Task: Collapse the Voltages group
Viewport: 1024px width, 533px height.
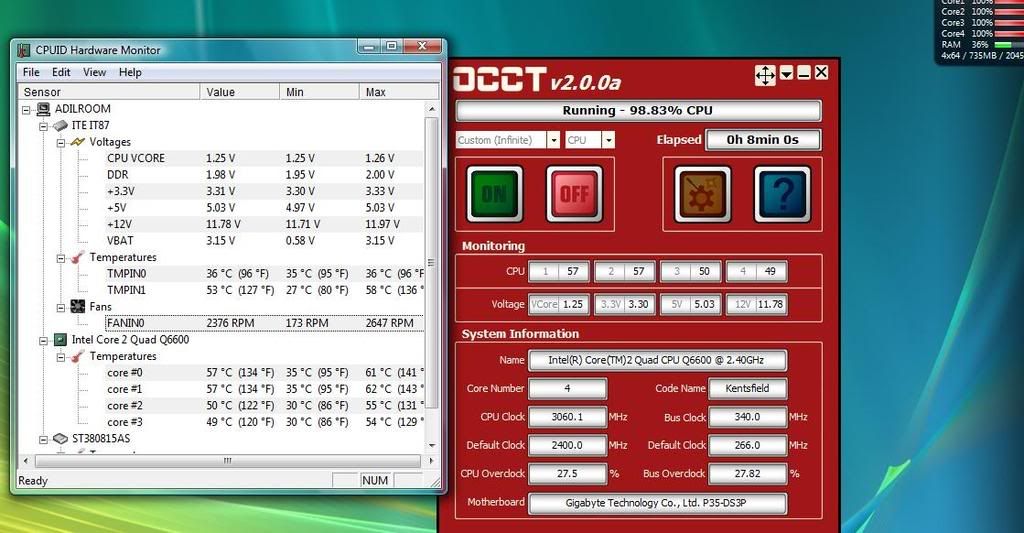Action: tap(61, 142)
